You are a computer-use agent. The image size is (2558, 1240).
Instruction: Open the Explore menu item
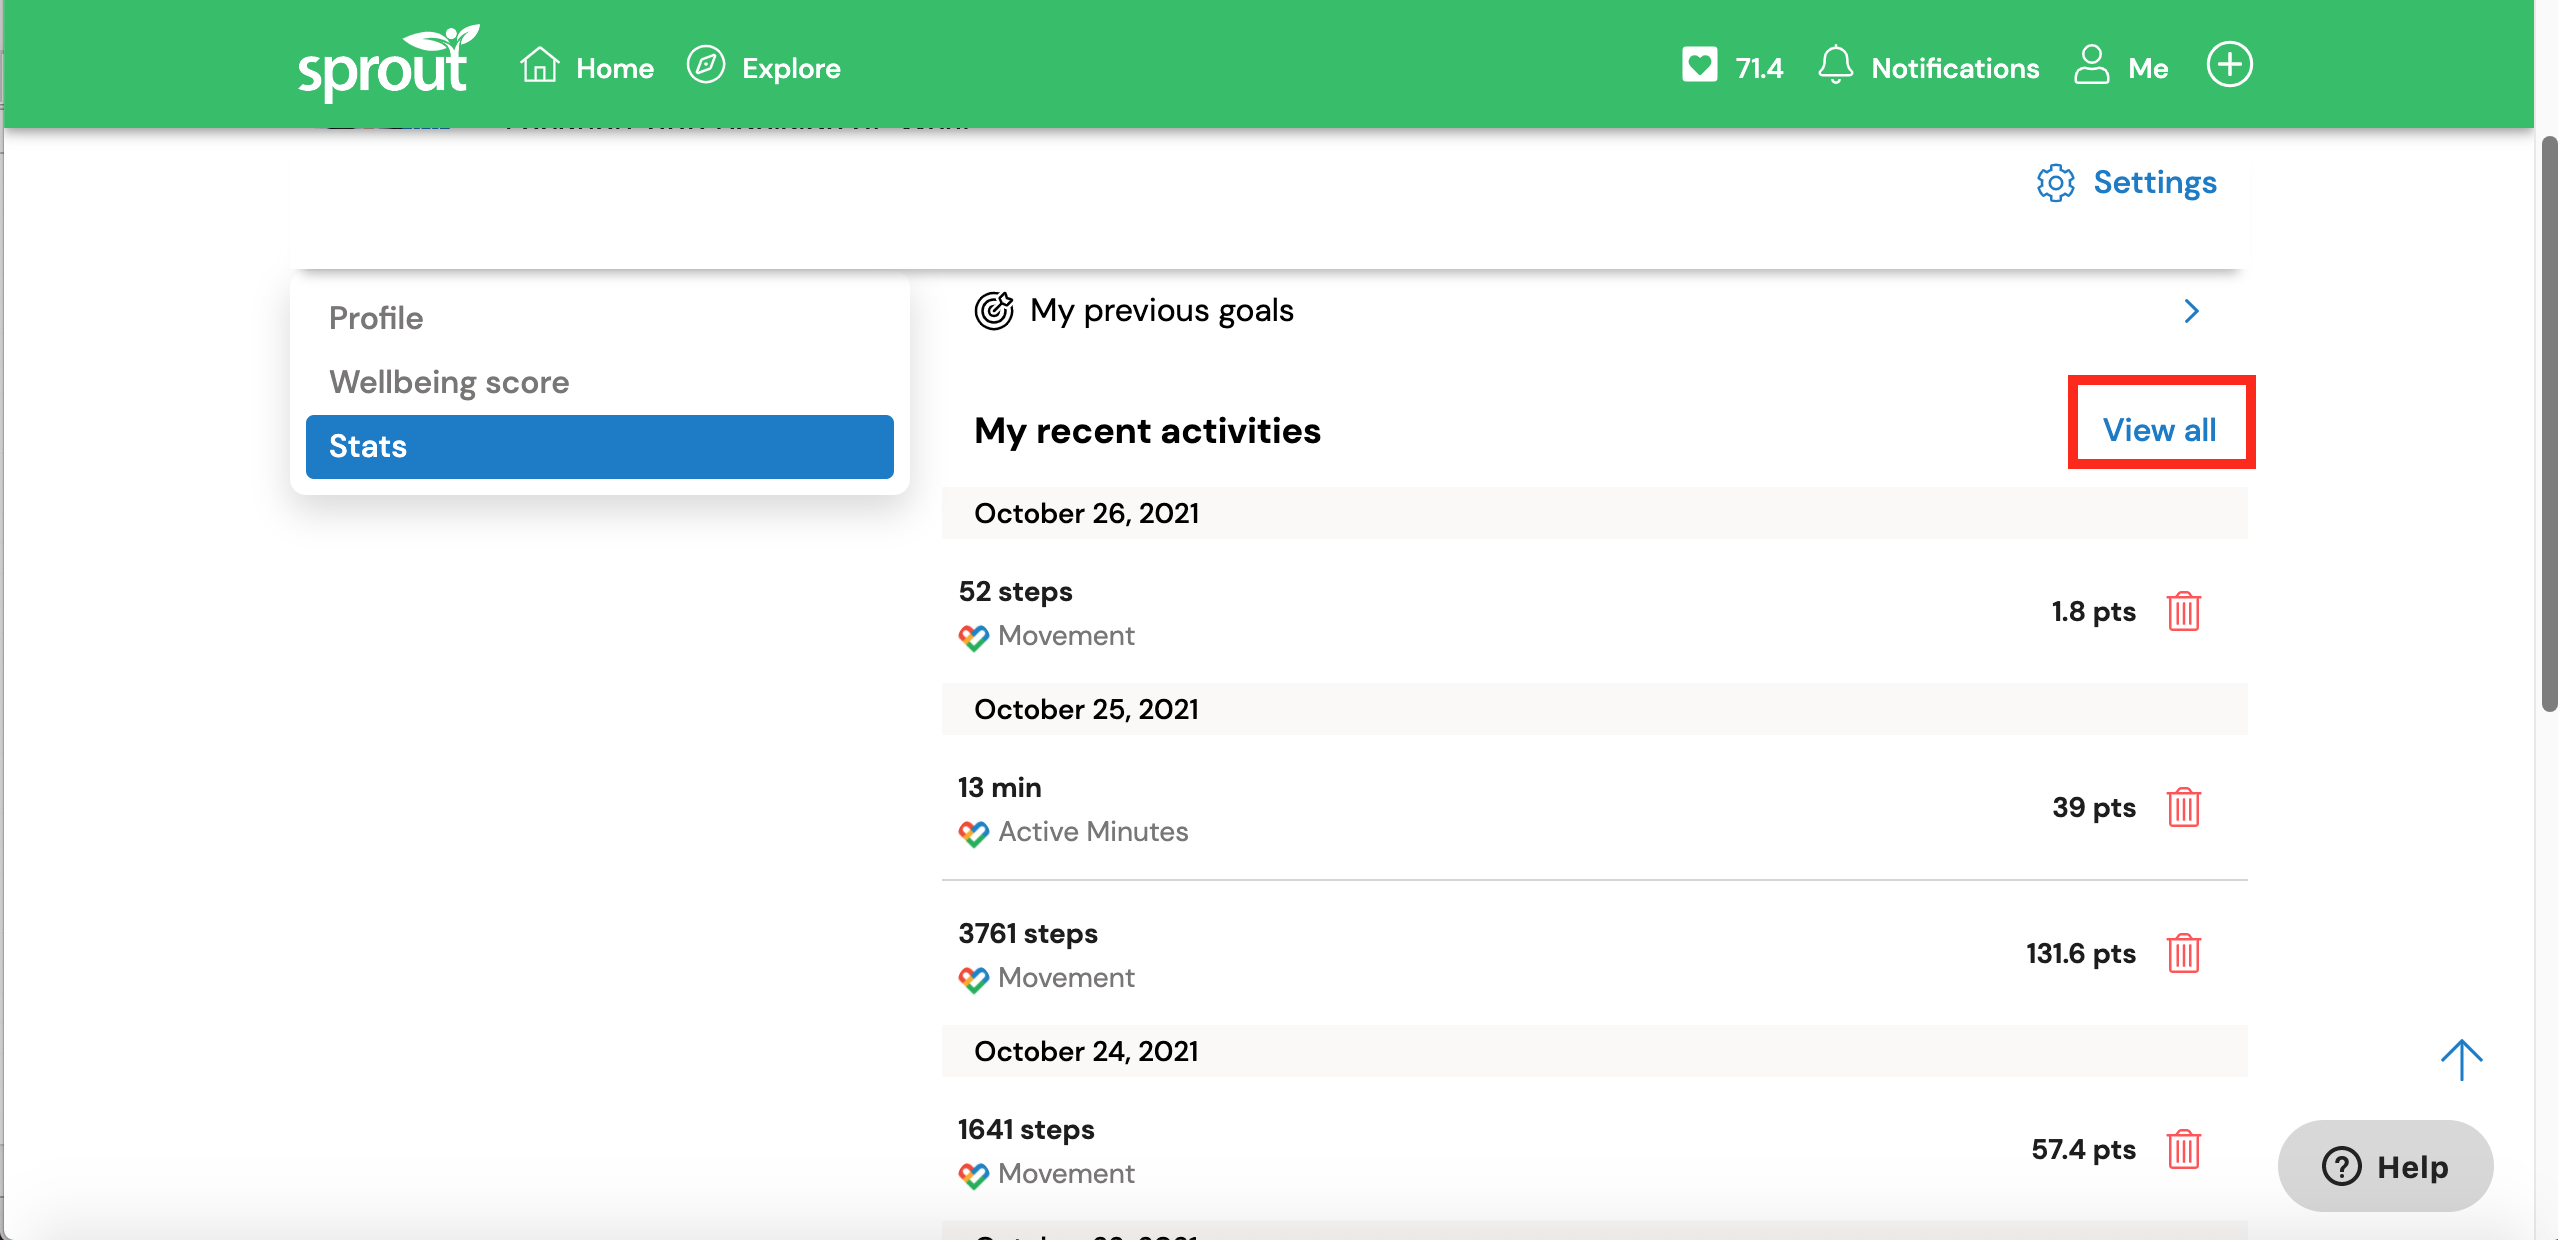[x=791, y=68]
